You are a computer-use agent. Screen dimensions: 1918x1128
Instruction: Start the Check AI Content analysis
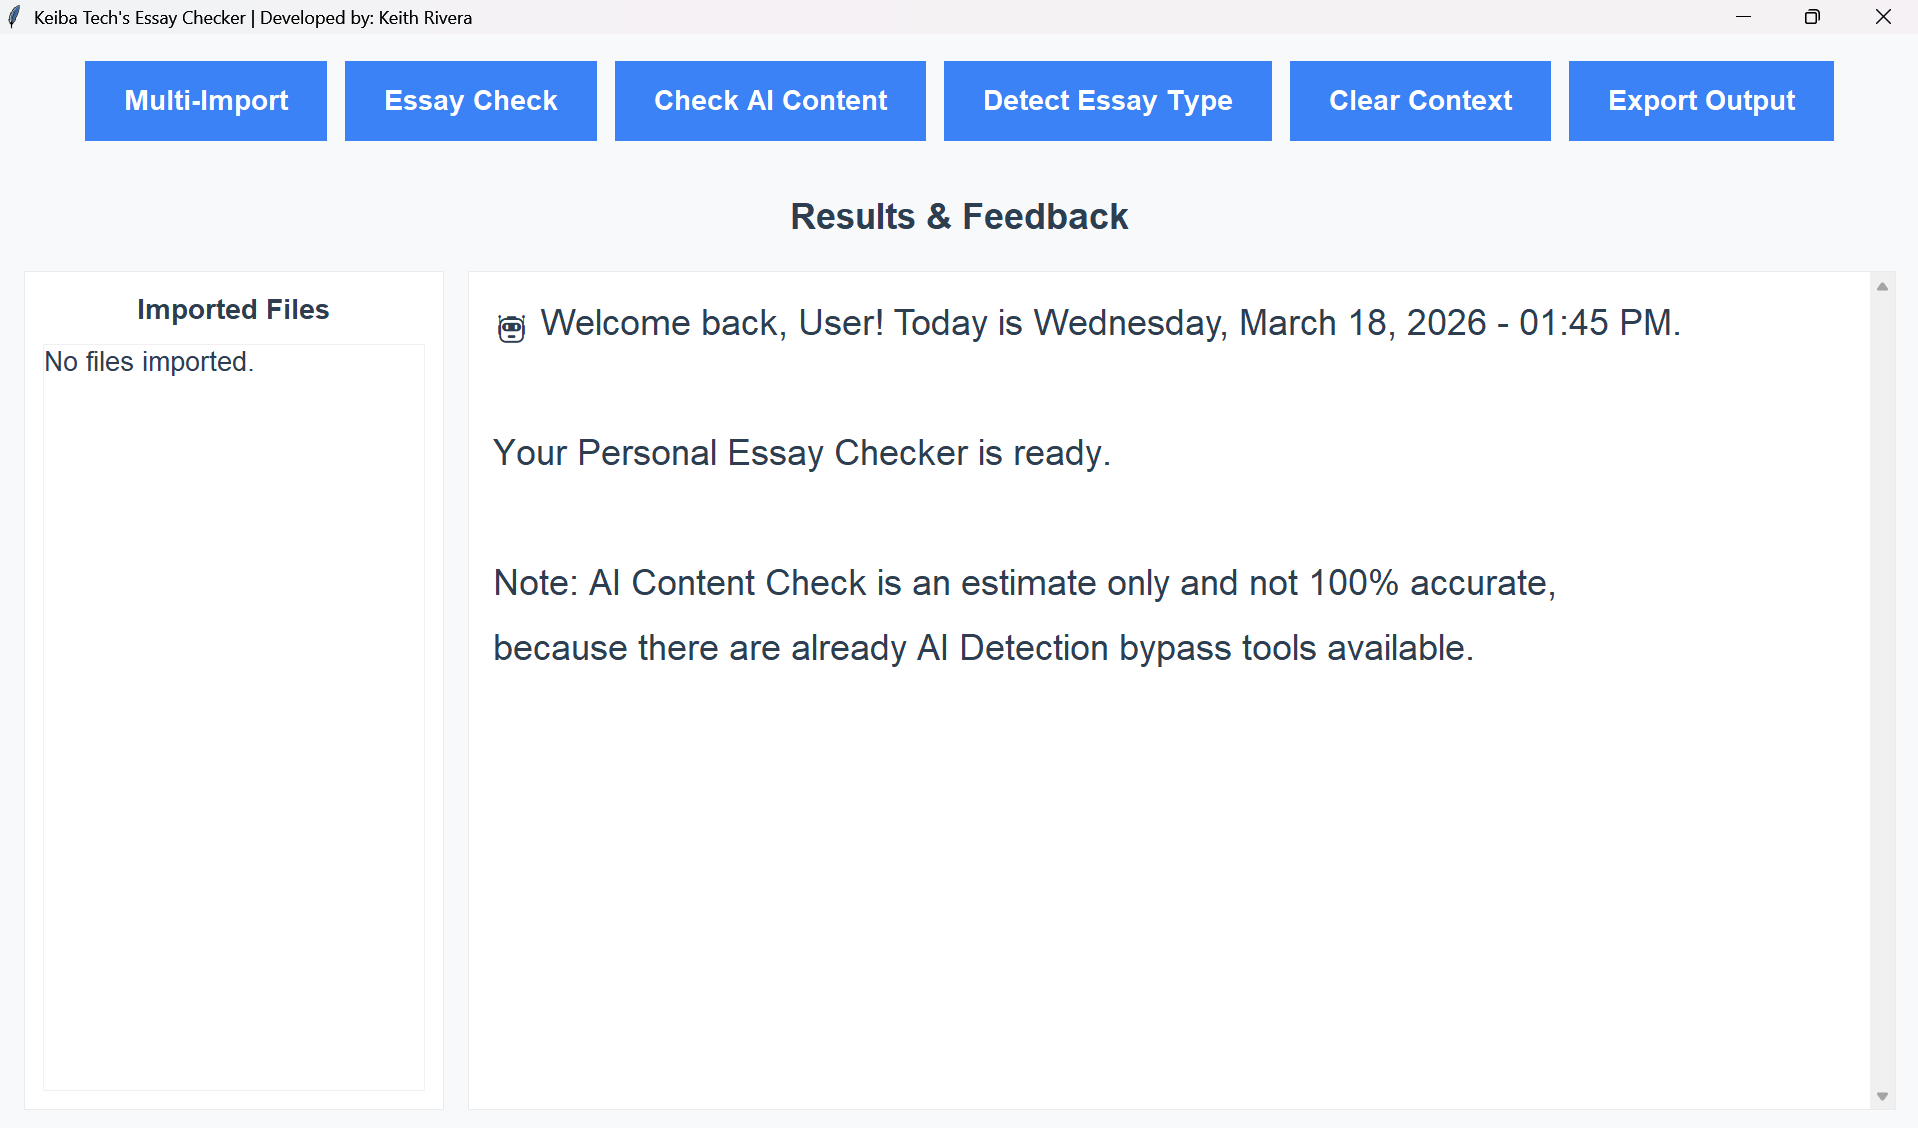click(770, 100)
